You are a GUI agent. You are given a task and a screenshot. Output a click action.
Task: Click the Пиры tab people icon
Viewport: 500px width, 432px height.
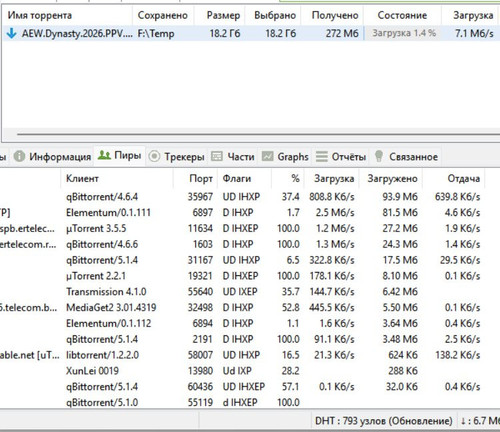tap(104, 155)
